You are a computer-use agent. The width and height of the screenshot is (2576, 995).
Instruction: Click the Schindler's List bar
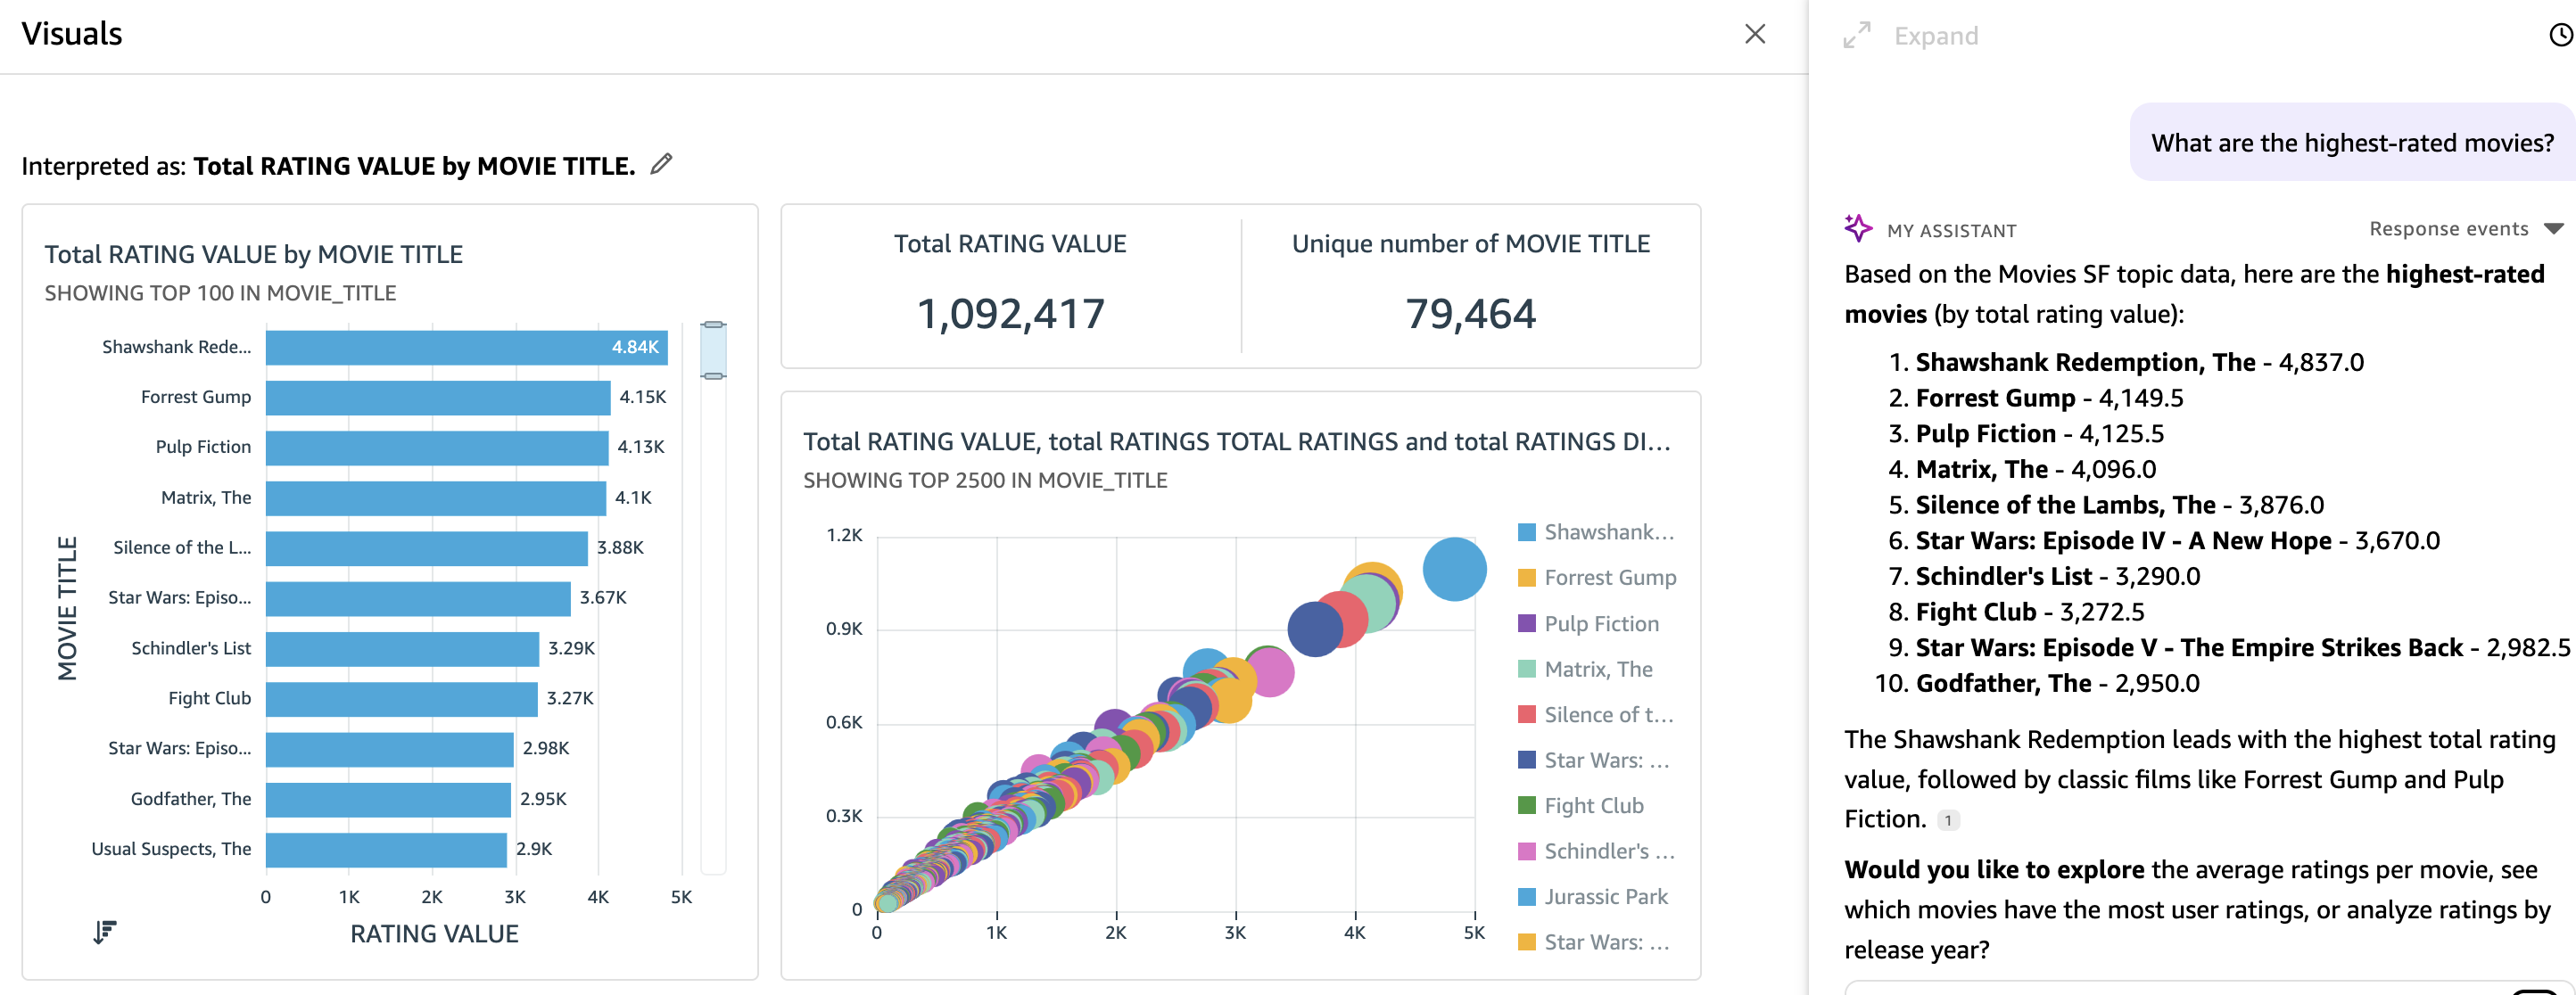(x=402, y=648)
